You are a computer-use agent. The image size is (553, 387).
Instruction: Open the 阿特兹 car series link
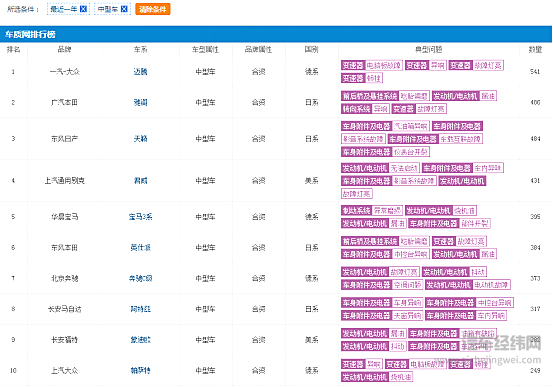(140, 309)
